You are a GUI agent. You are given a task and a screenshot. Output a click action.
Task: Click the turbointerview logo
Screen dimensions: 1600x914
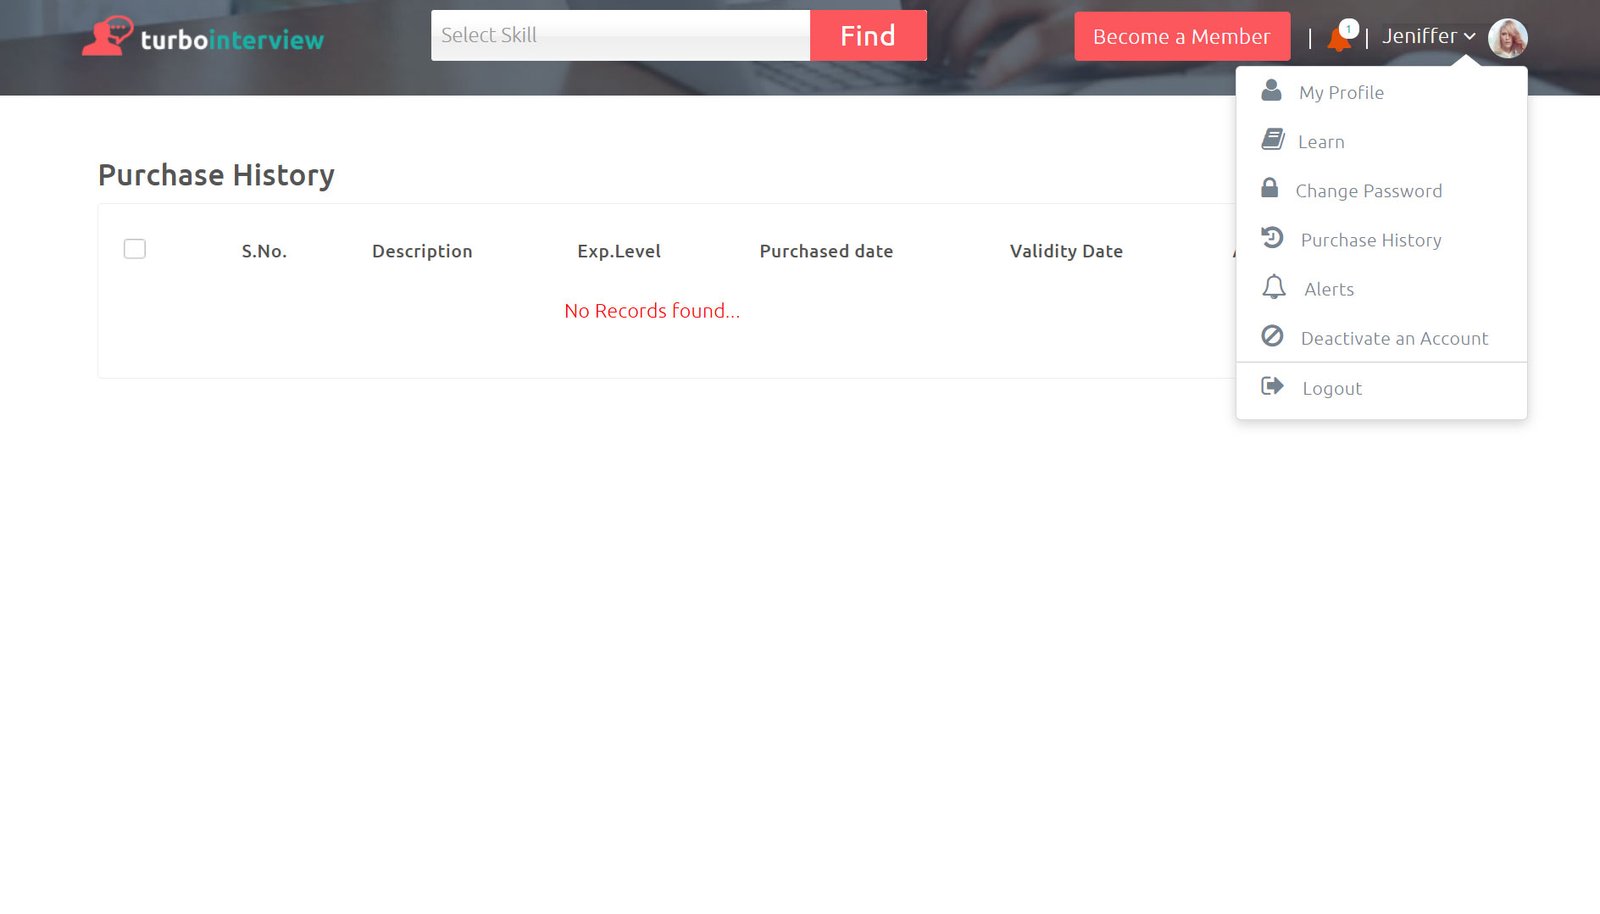click(x=203, y=37)
